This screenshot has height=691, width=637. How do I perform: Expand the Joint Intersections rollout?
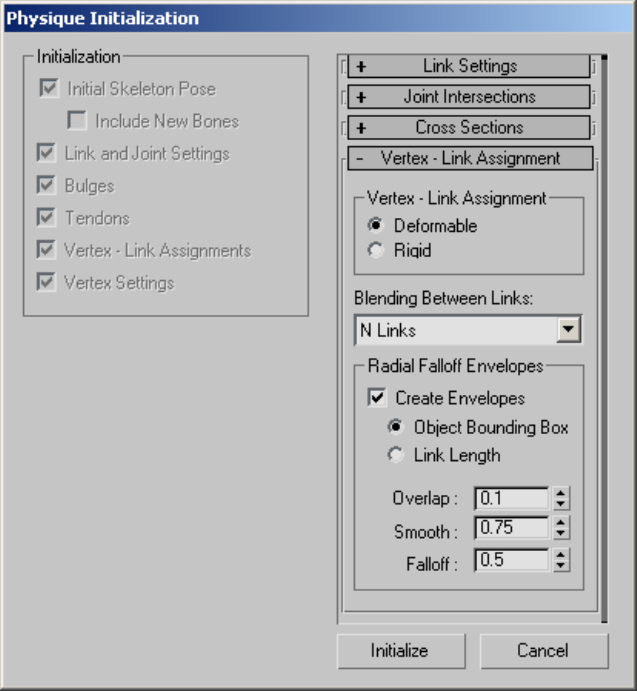pos(469,97)
